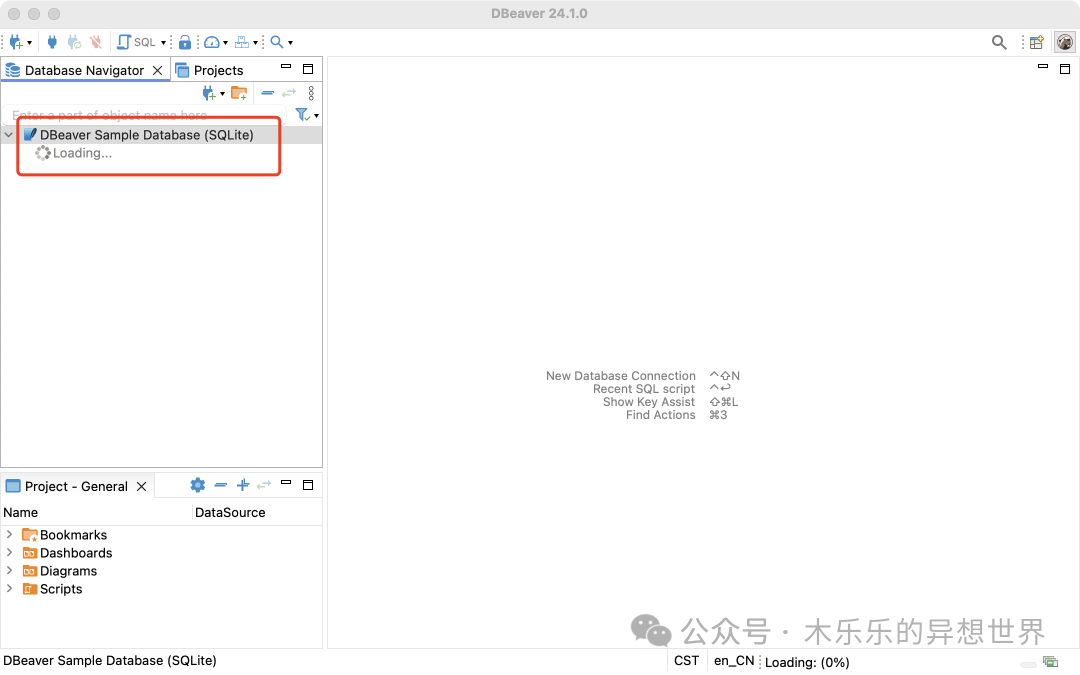
Task: Click the Create Folder icon in navigator
Action: pyautogui.click(x=239, y=93)
